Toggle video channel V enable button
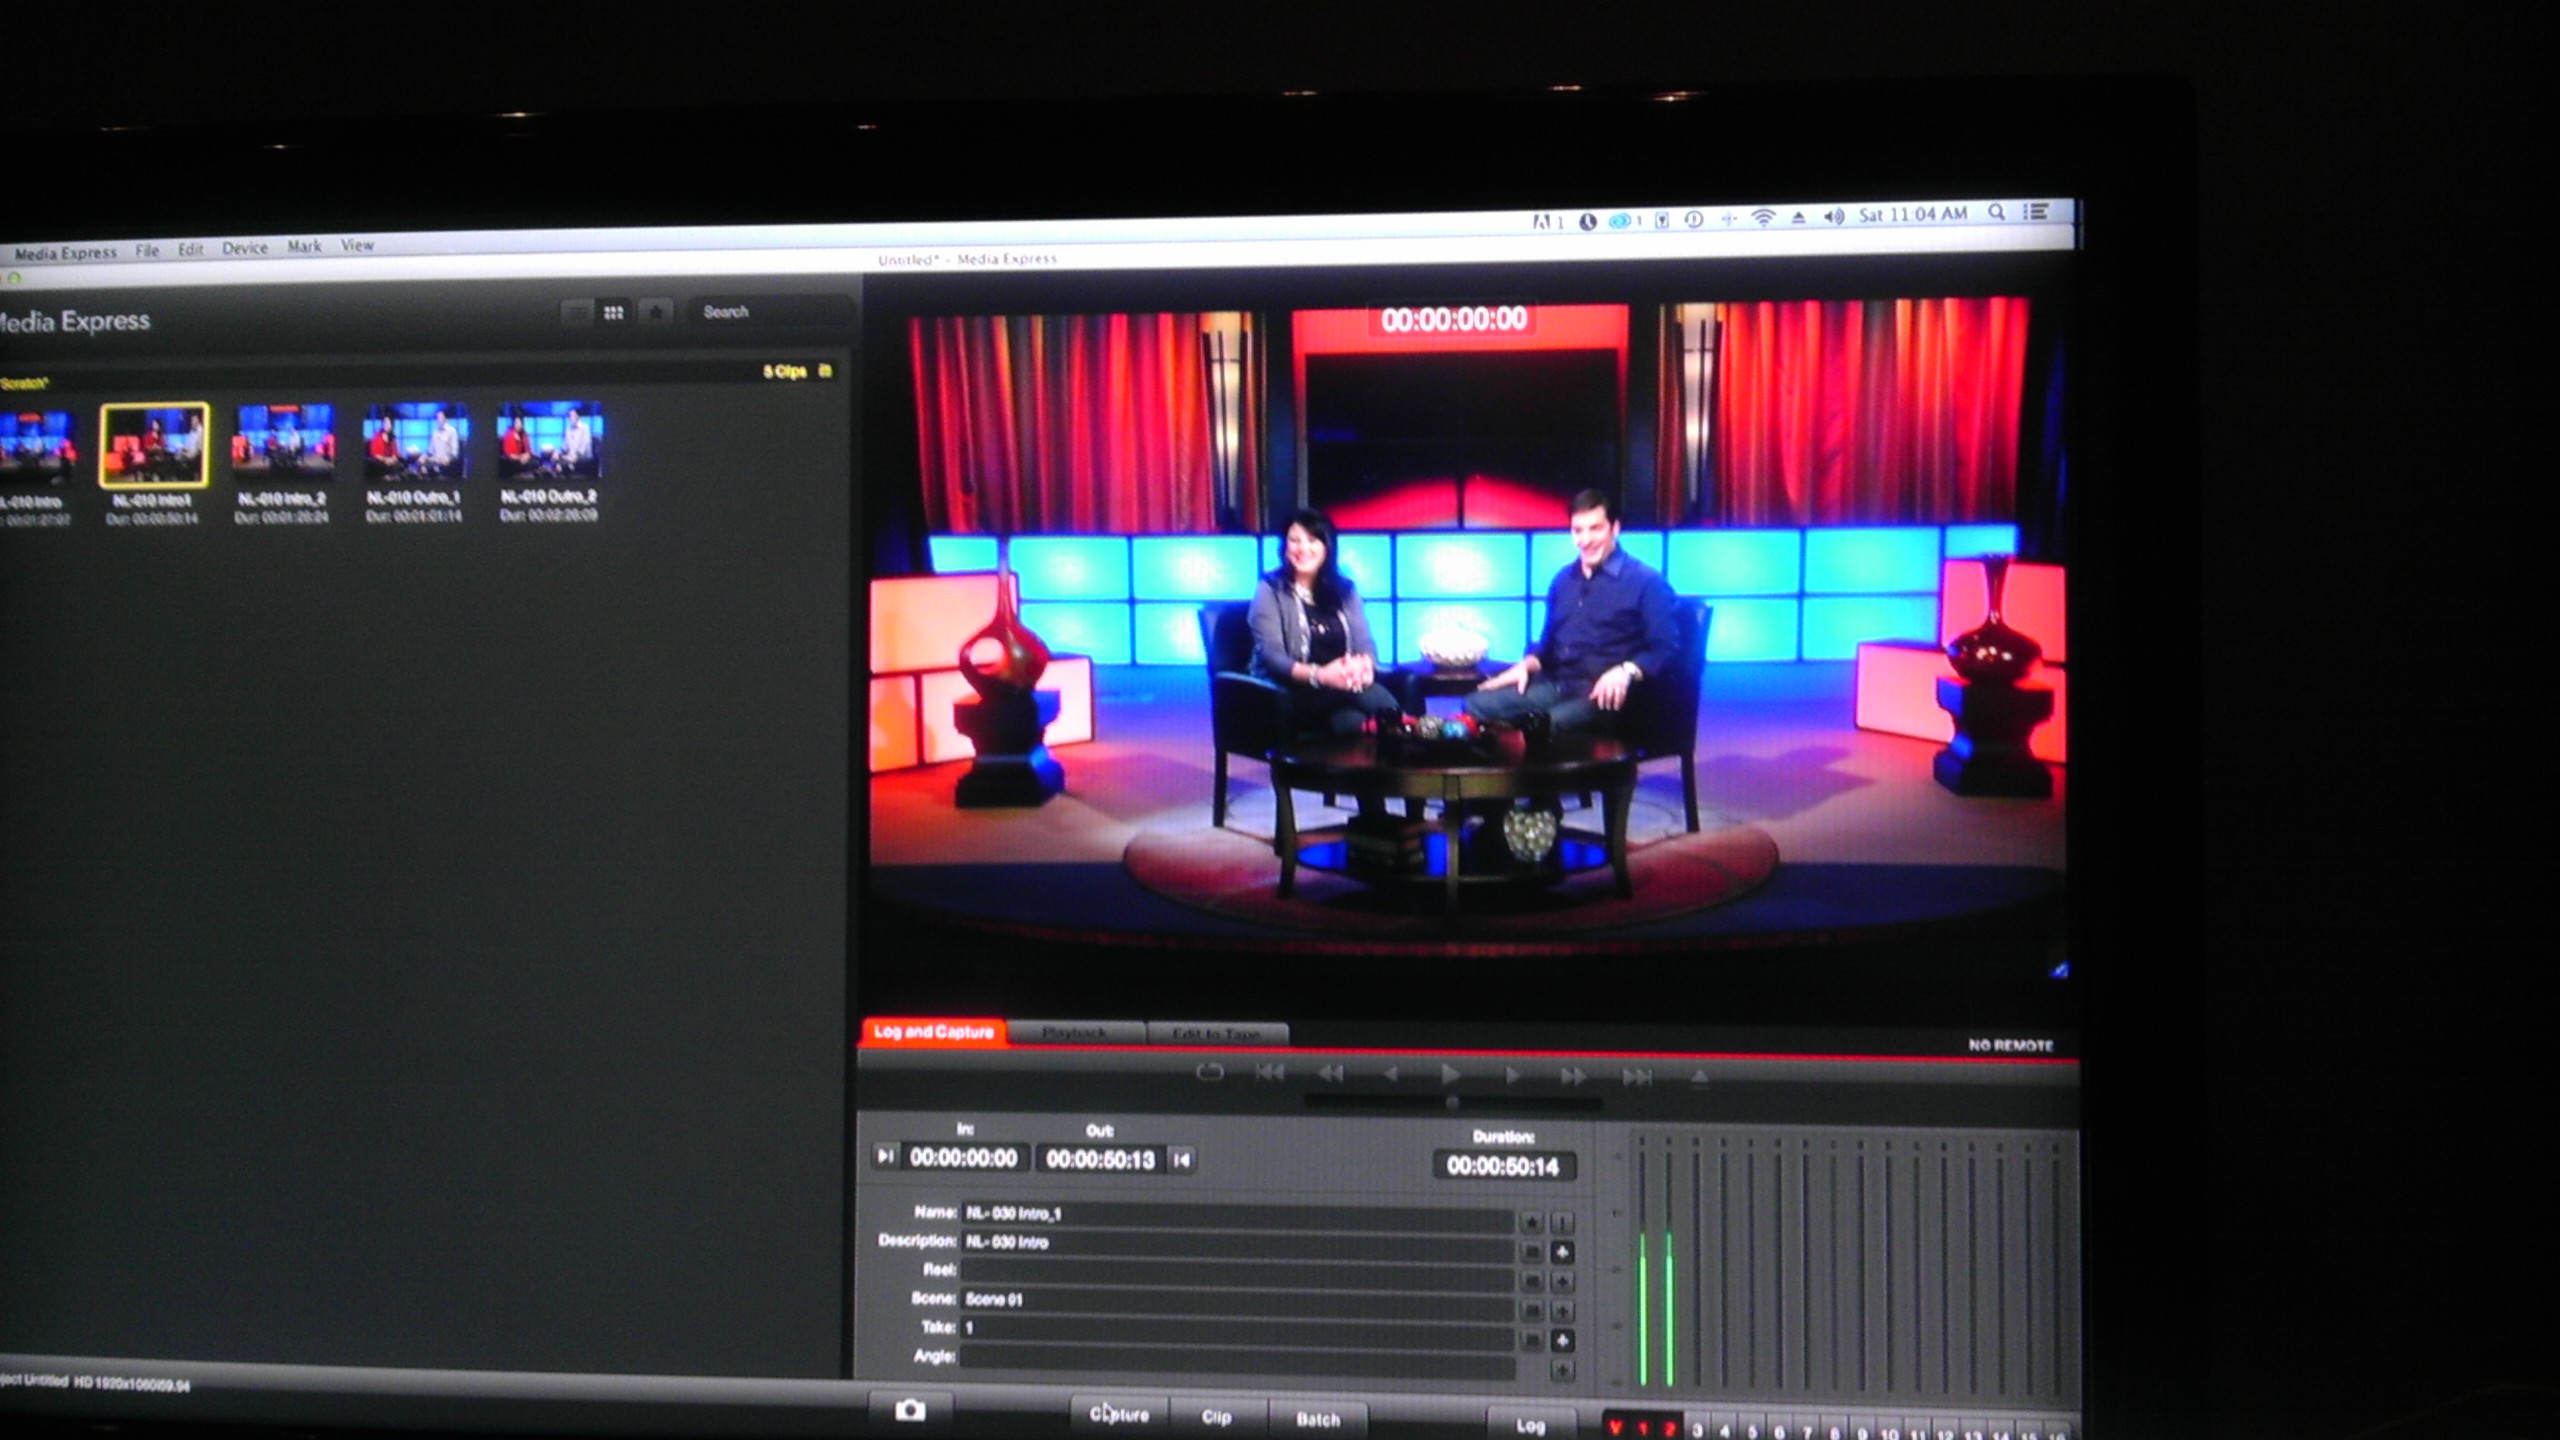The image size is (2560, 1440). (1615, 1428)
